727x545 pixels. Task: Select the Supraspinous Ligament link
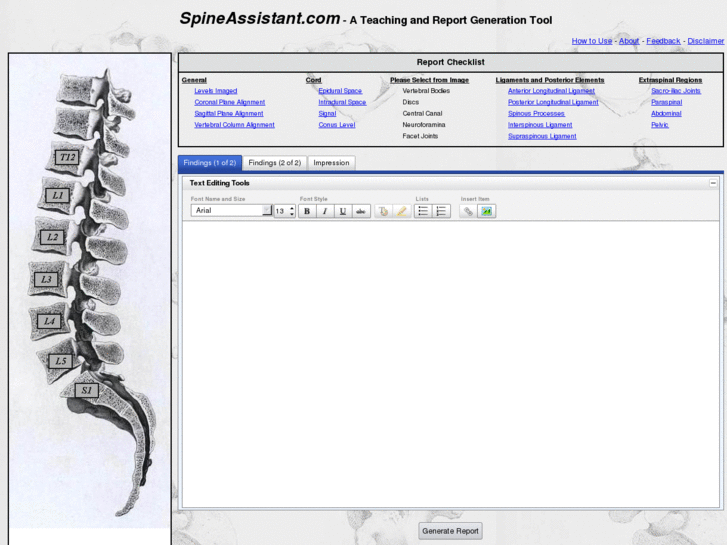point(542,136)
